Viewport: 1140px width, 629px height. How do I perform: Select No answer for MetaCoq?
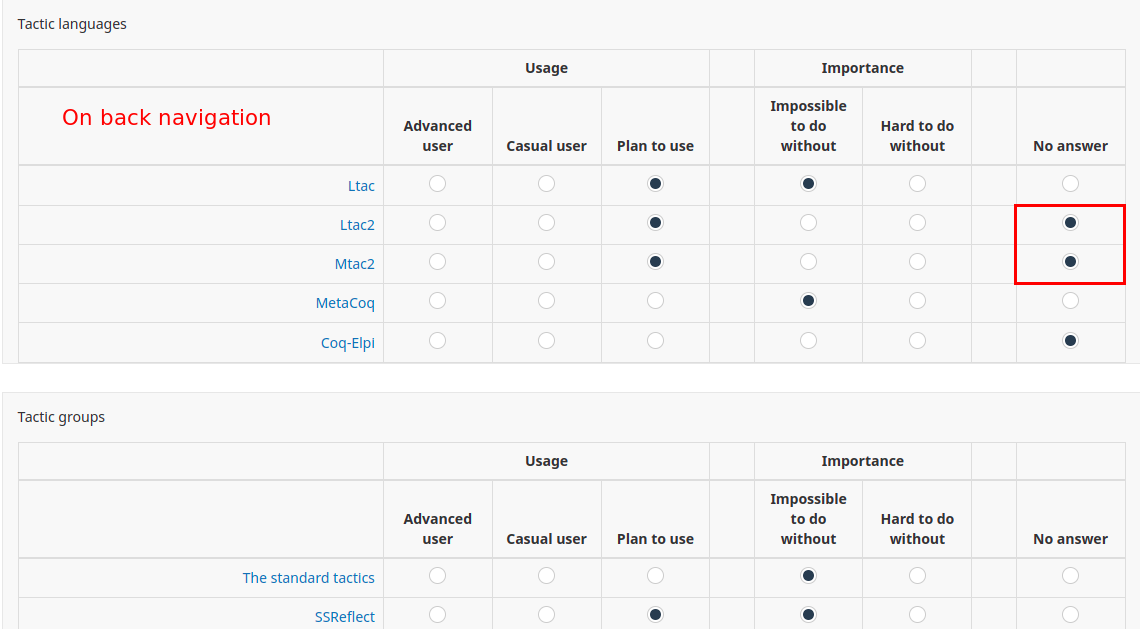[x=1070, y=301]
